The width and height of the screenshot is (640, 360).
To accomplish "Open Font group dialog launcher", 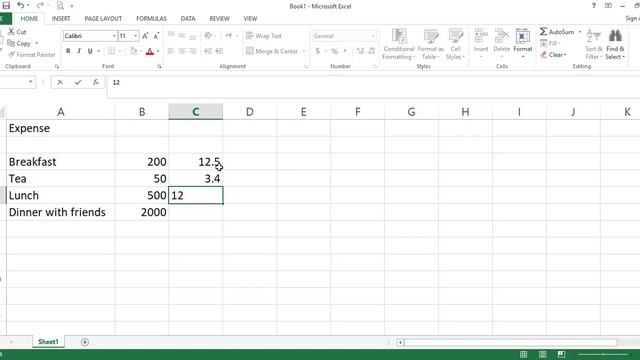I will pyautogui.click(x=159, y=66).
